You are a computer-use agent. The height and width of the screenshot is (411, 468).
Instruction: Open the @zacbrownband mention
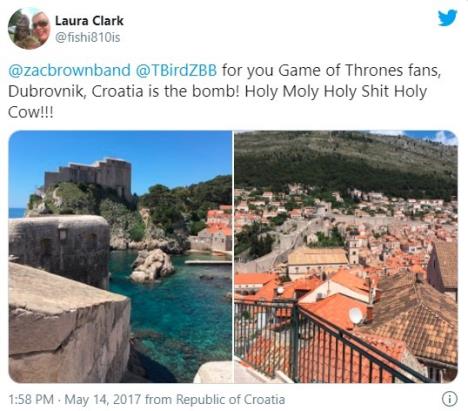click(69, 71)
